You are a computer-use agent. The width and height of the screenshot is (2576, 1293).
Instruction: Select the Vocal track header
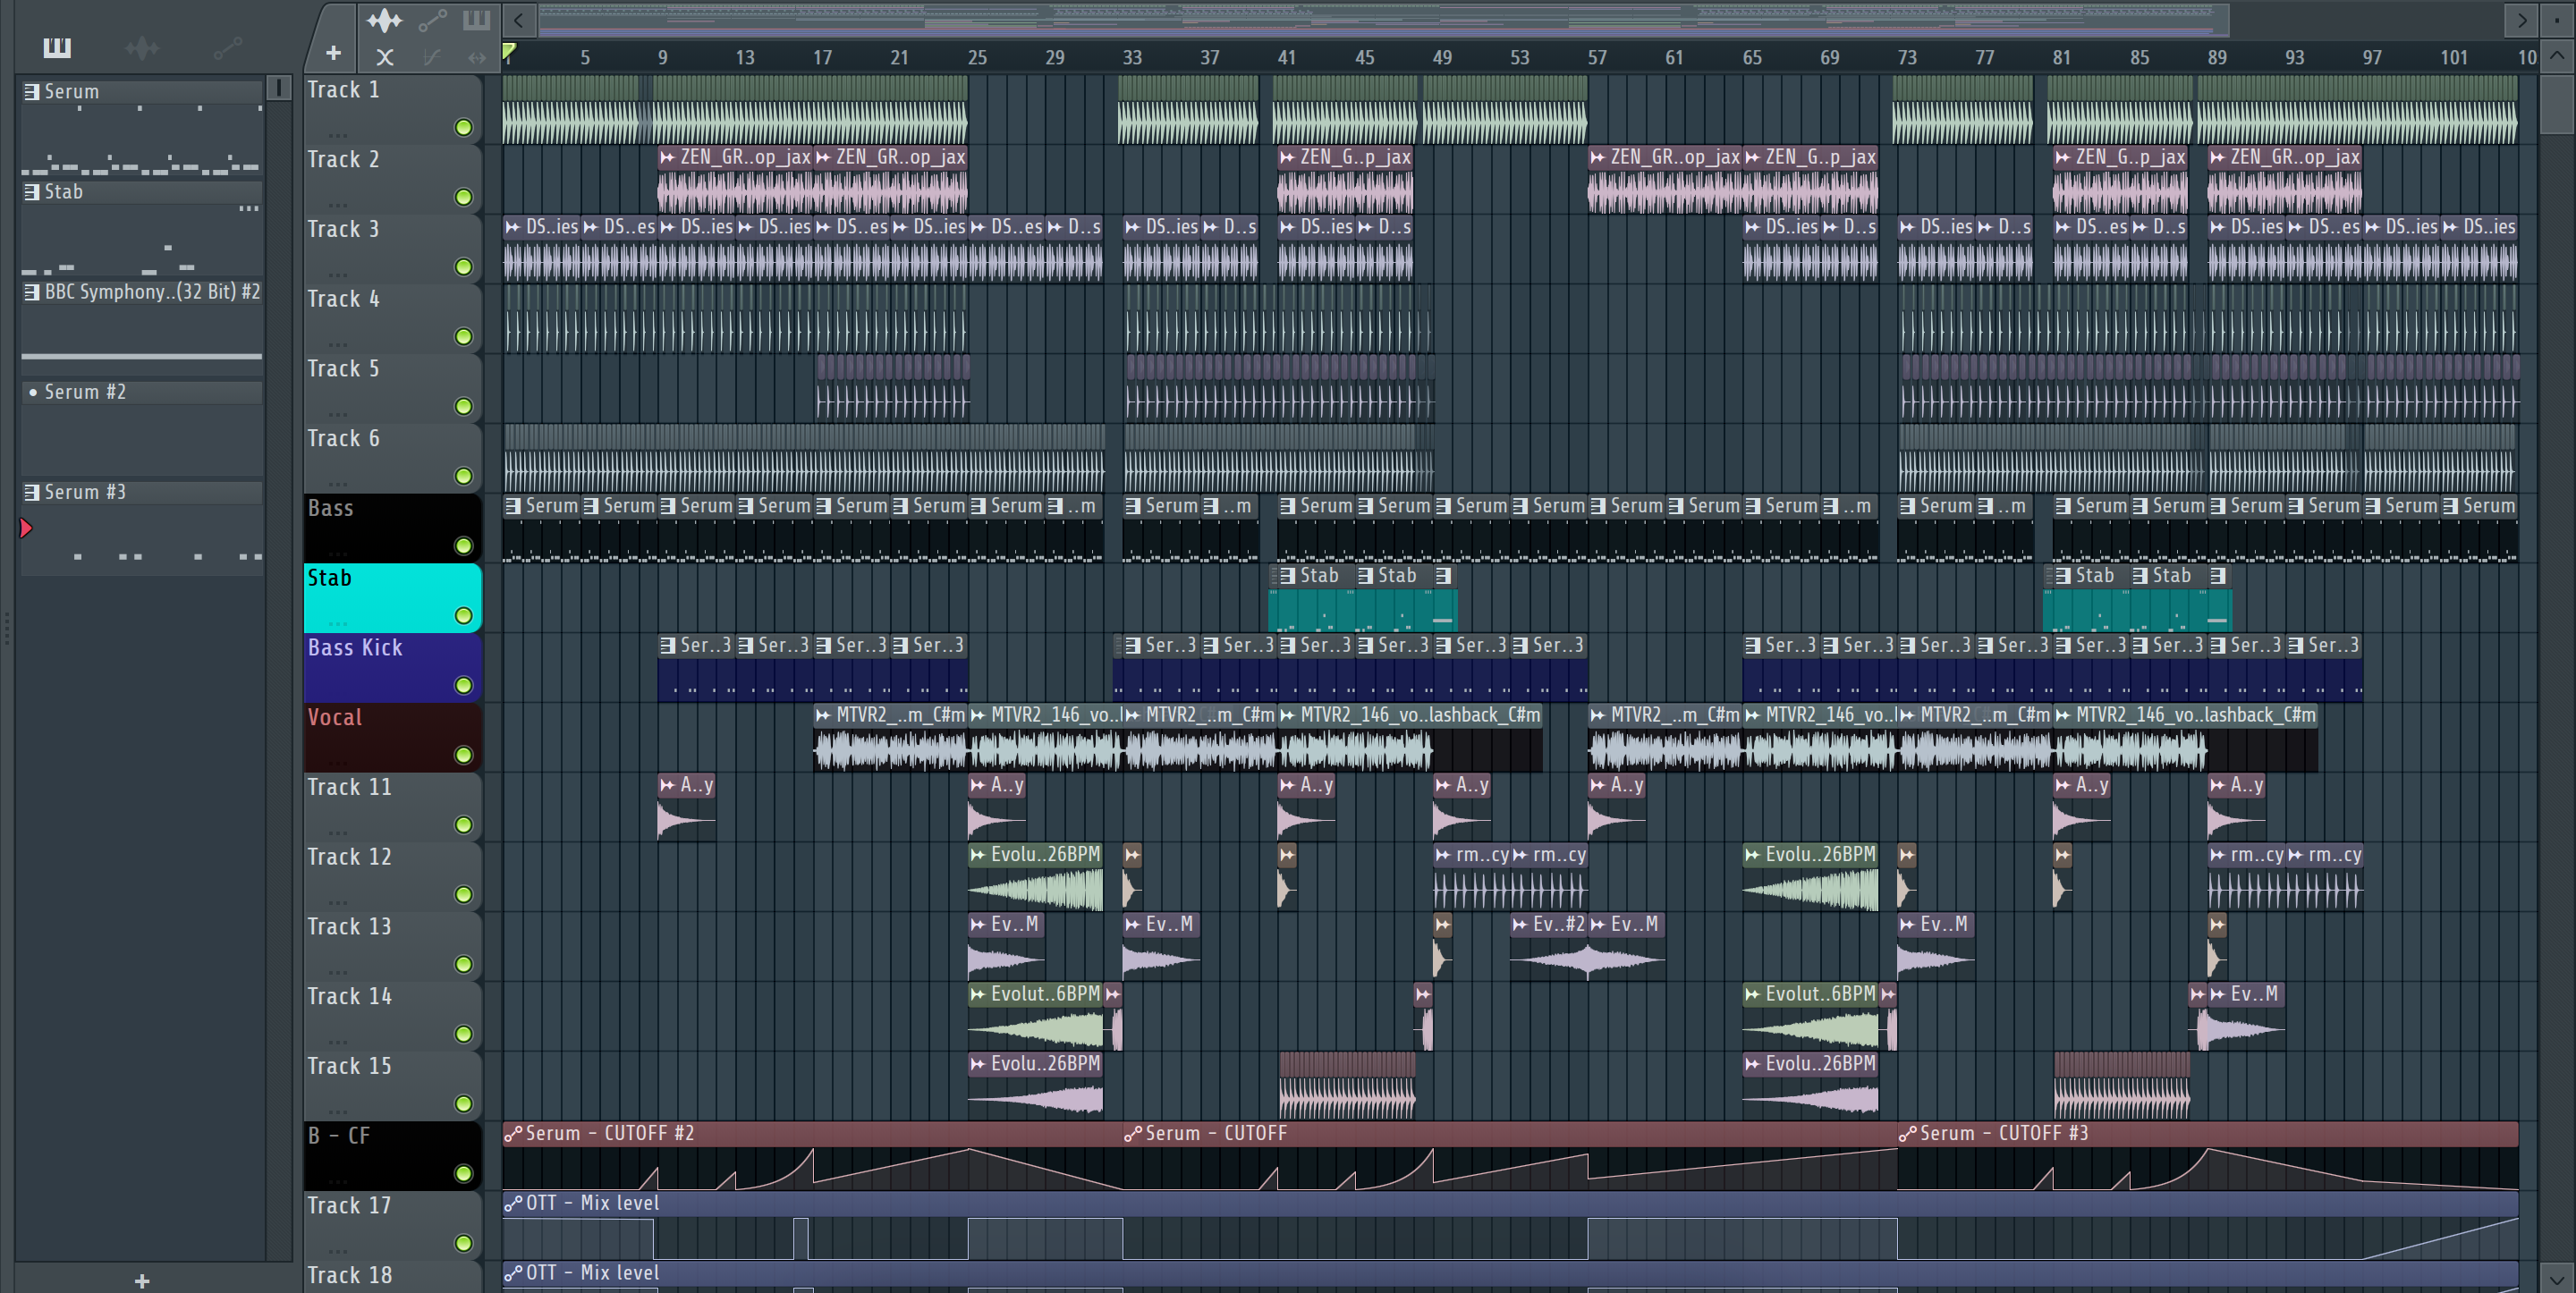392,737
